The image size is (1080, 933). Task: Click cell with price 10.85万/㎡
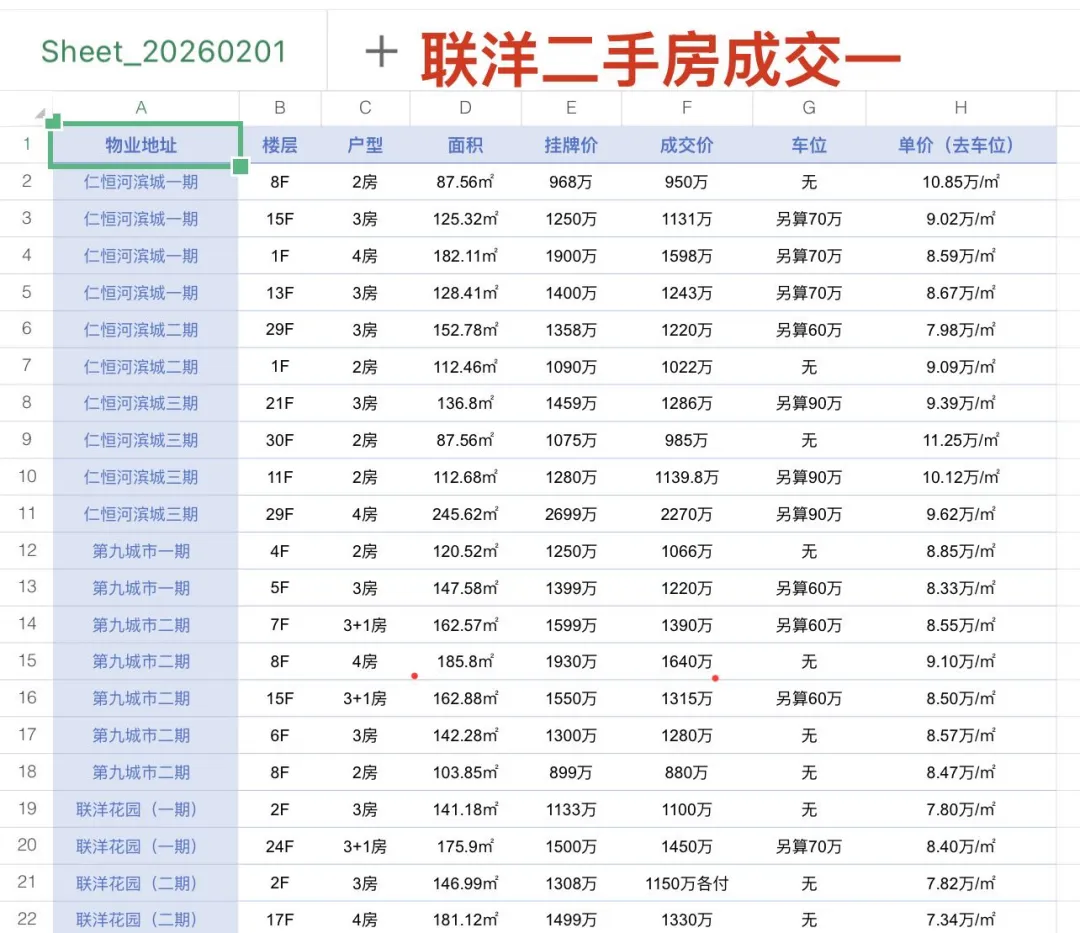[x=961, y=182]
